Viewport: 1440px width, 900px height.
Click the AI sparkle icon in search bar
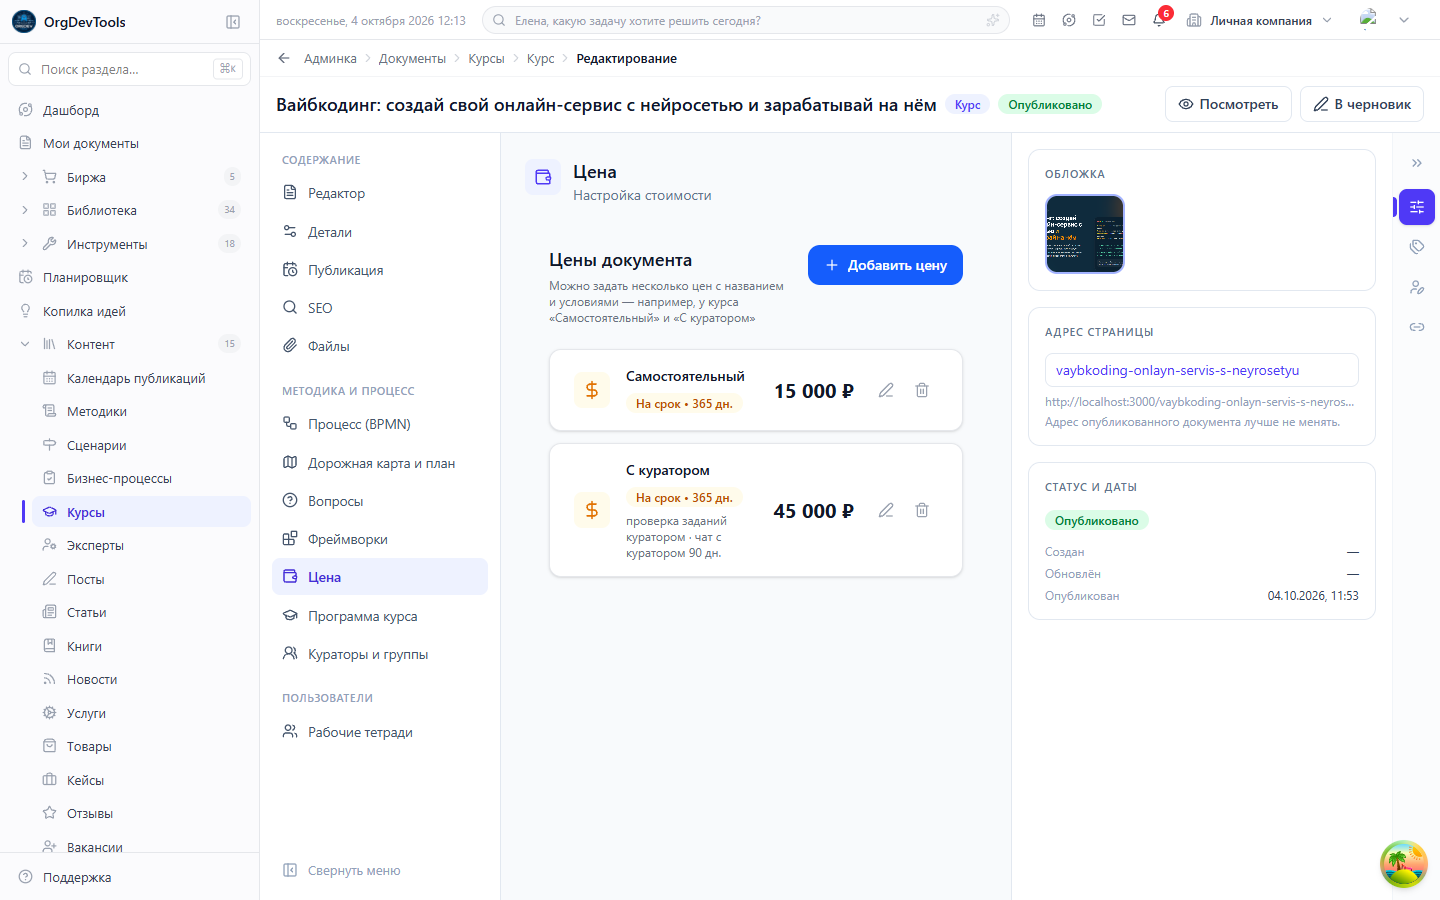tap(992, 20)
